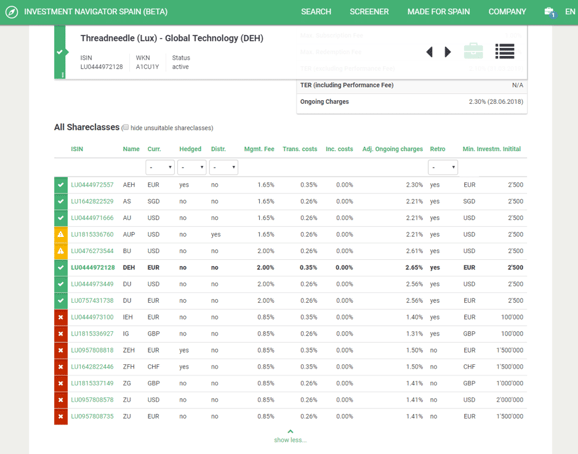The image size is (578, 454).
Task: Add fund to portfolio briefcase icon
Action: pos(473,51)
